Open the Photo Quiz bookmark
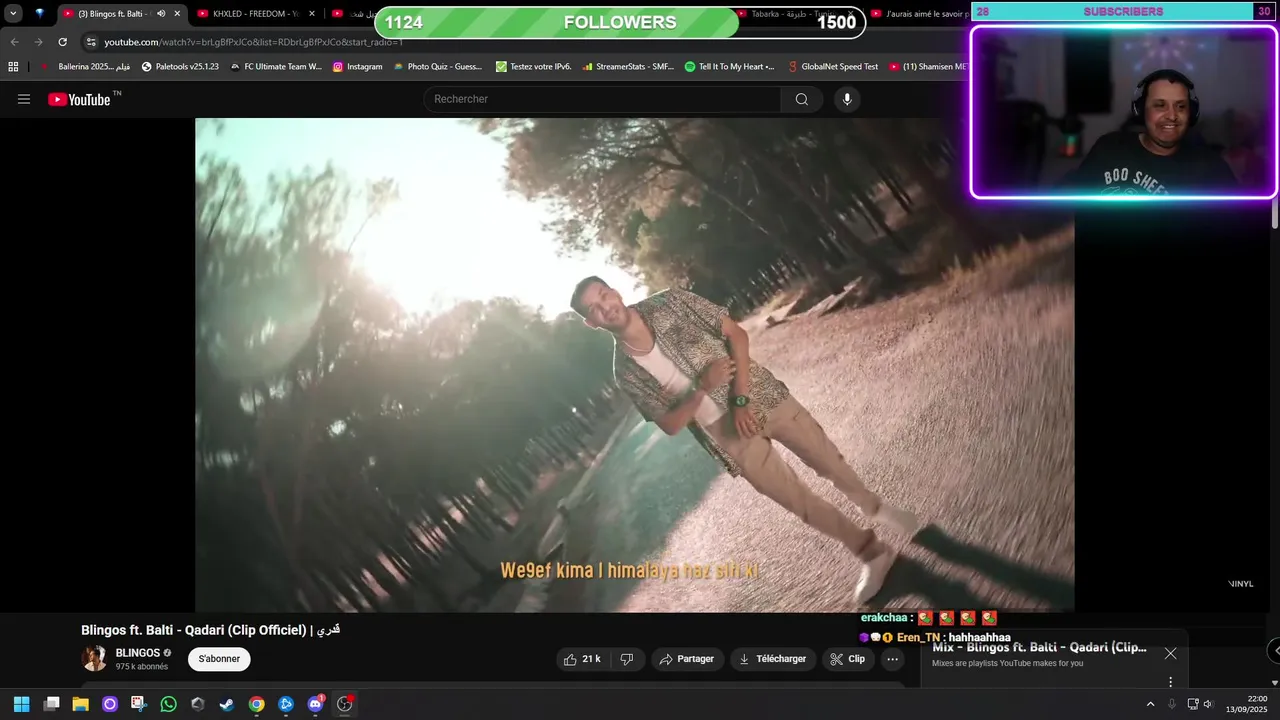 pyautogui.click(x=438, y=67)
